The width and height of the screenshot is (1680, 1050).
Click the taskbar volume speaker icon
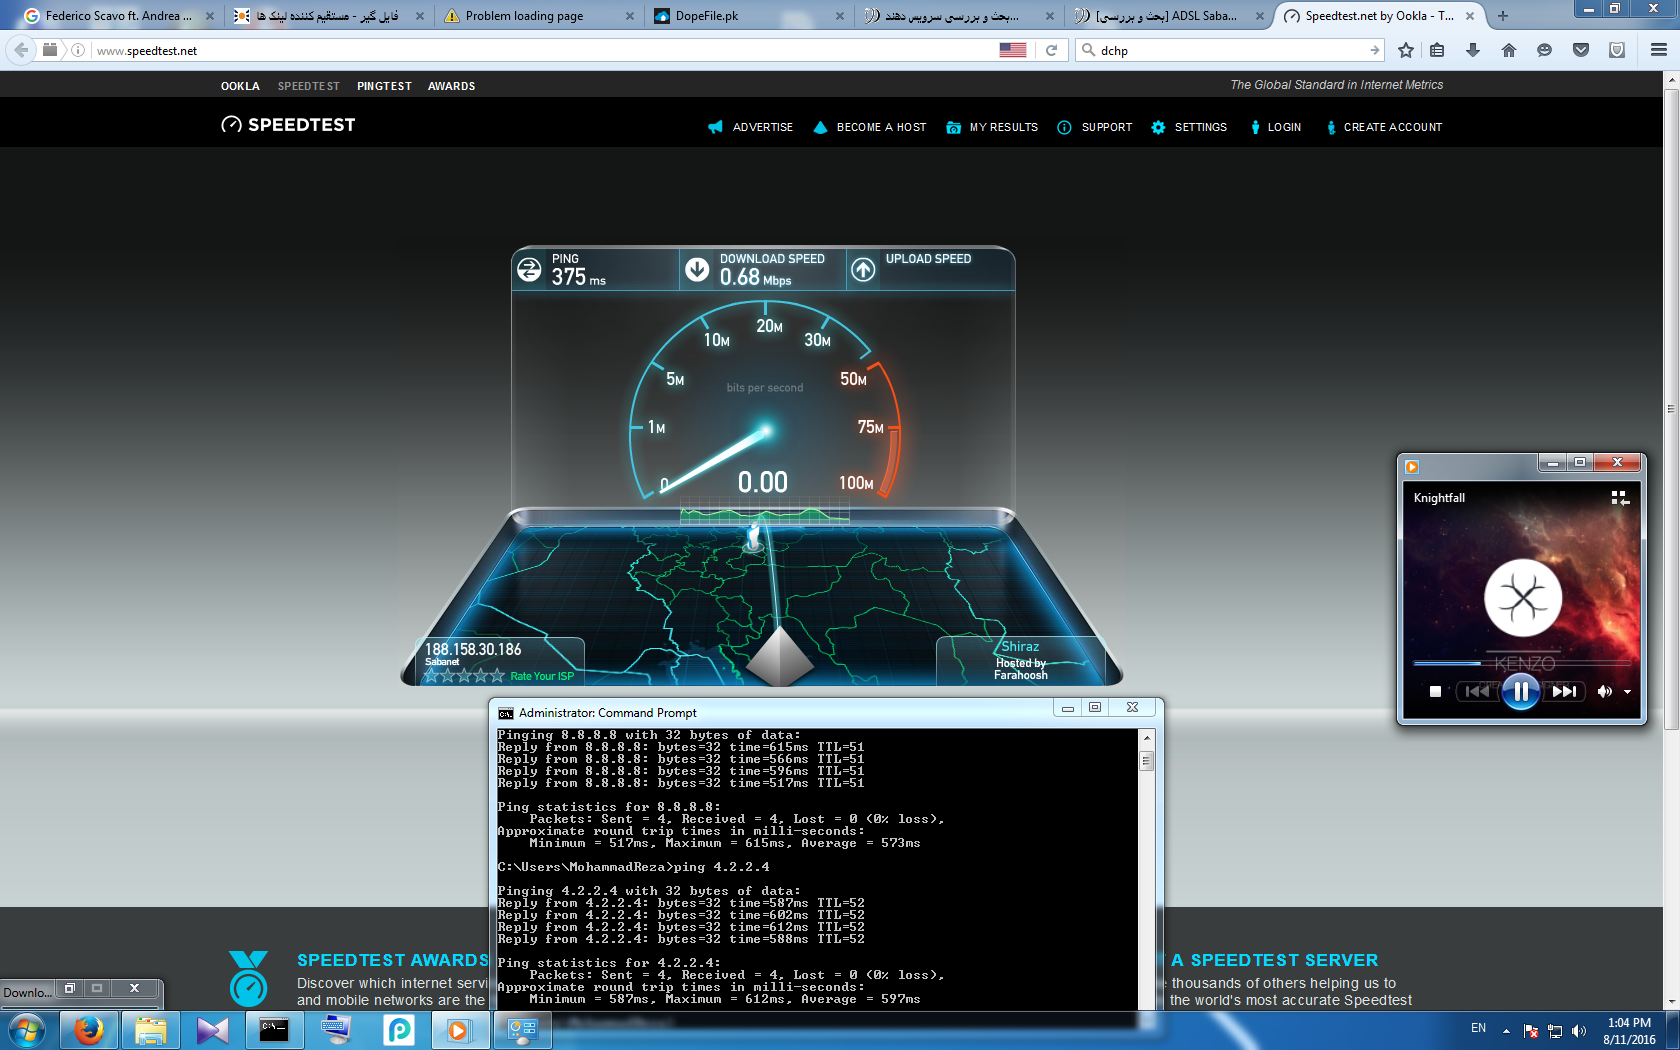coord(1579,1031)
